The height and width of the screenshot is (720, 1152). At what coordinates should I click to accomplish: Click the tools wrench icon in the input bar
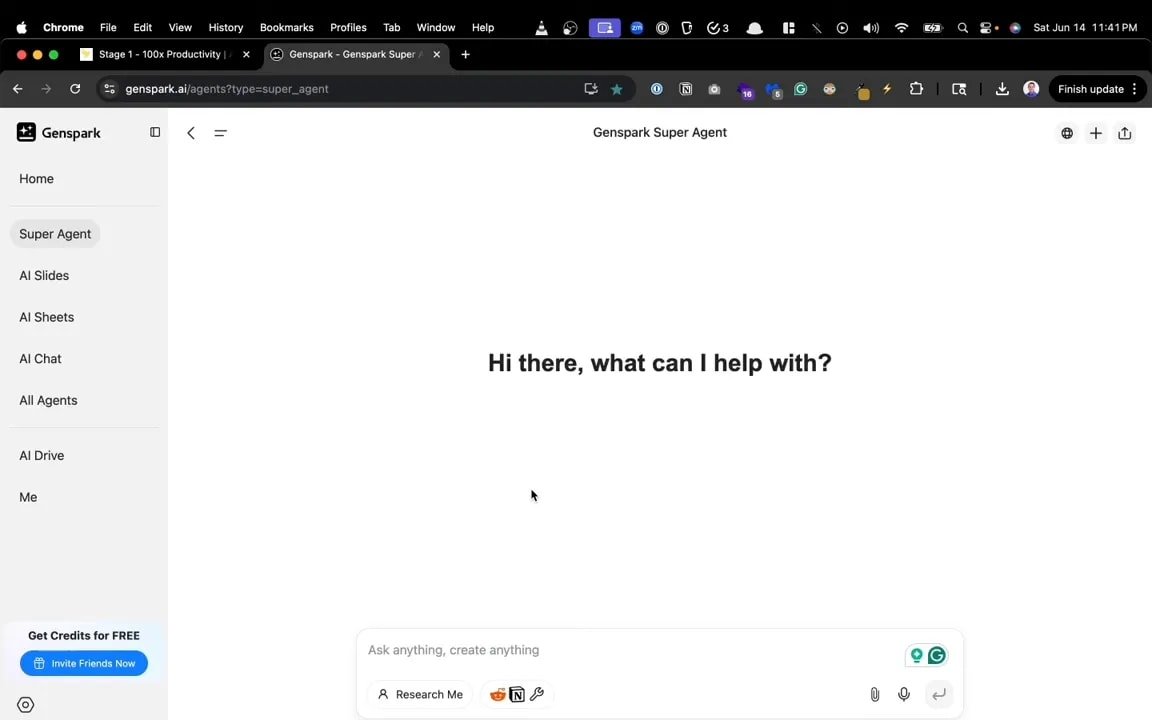(537, 694)
